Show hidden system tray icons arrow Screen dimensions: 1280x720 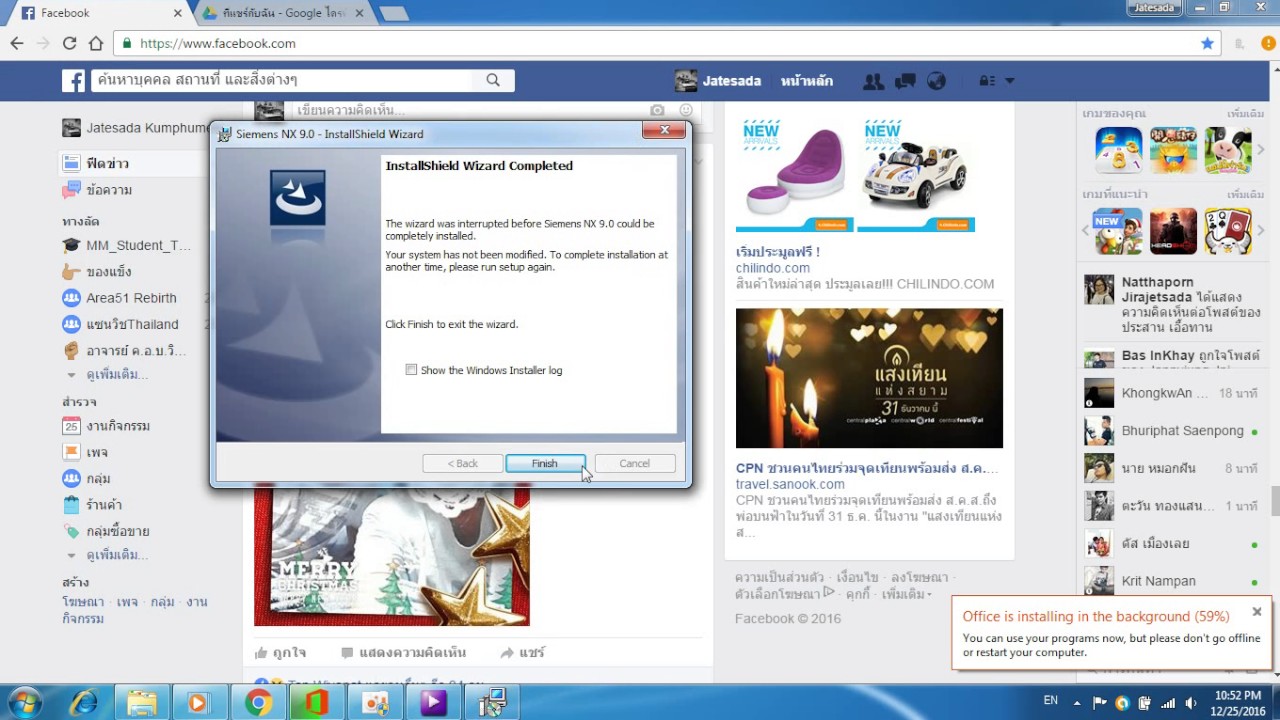pyautogui.click(x=1076, y=703)
